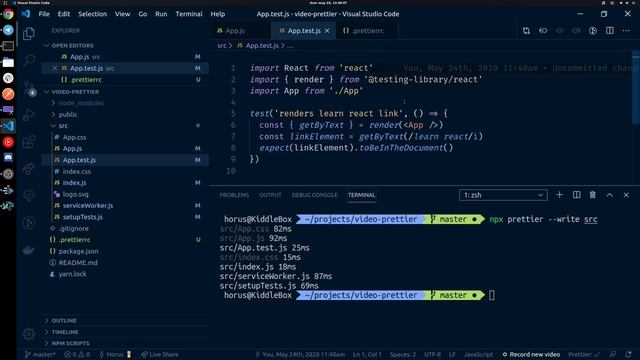This screenshot has height=360, width=640.
Task: Click the master branch indicator in the status bar
Action: click(40, 354)
